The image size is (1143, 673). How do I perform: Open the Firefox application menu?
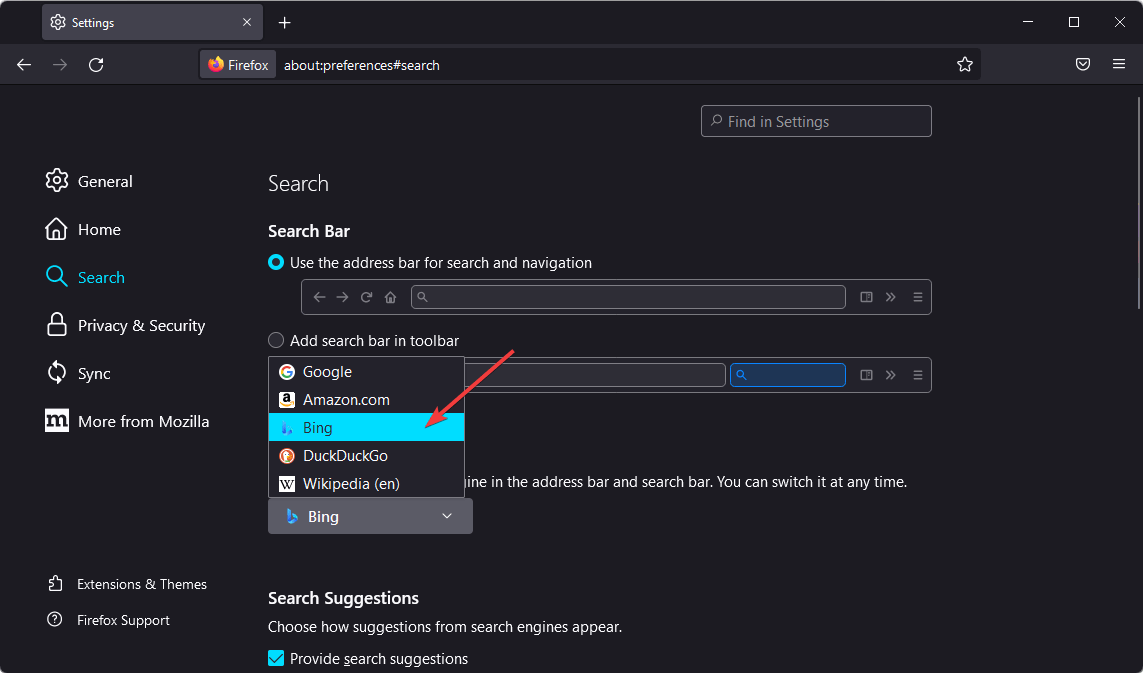1119,64
